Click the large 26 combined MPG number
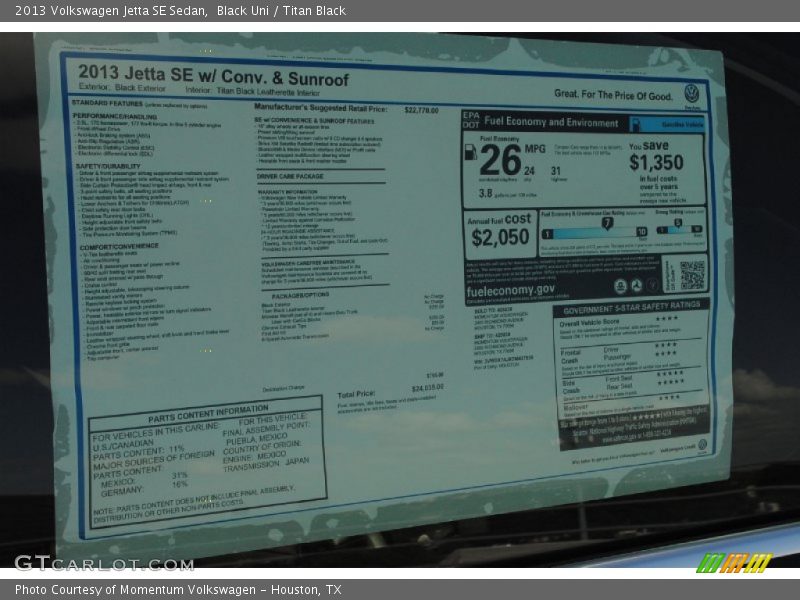Screen dimensions: 800x600 (x=500, y=160)
